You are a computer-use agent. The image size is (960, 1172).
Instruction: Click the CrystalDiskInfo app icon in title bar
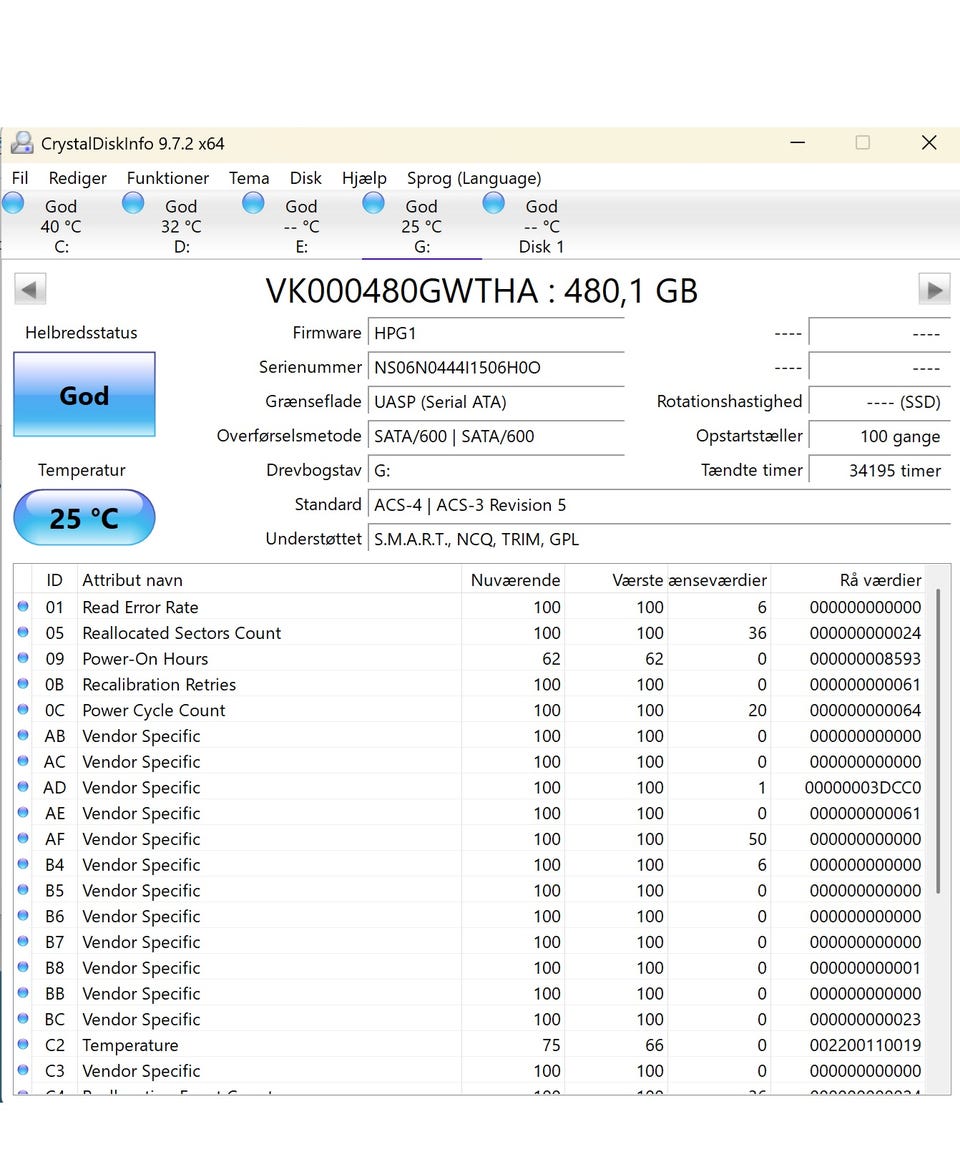[22, 143]
